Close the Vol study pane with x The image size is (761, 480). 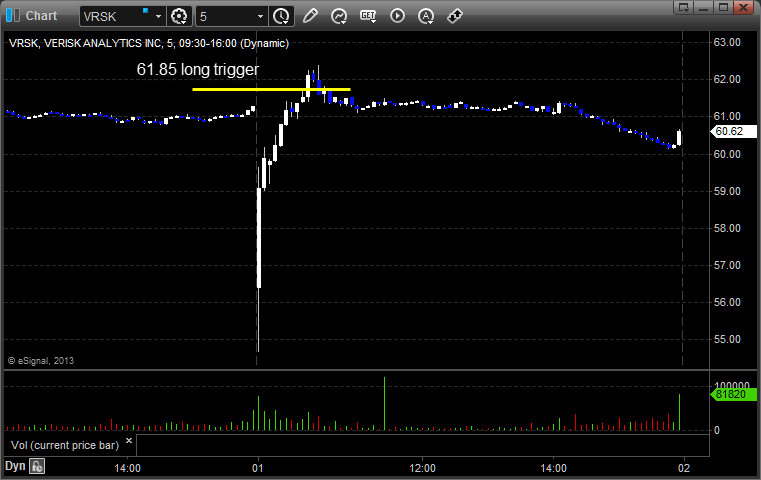tap(129, 441)
